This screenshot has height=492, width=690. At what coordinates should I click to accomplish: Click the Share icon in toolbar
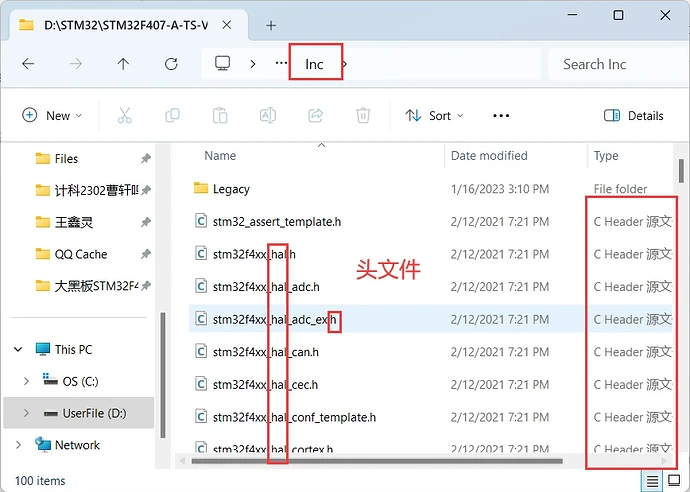point(316,116)
